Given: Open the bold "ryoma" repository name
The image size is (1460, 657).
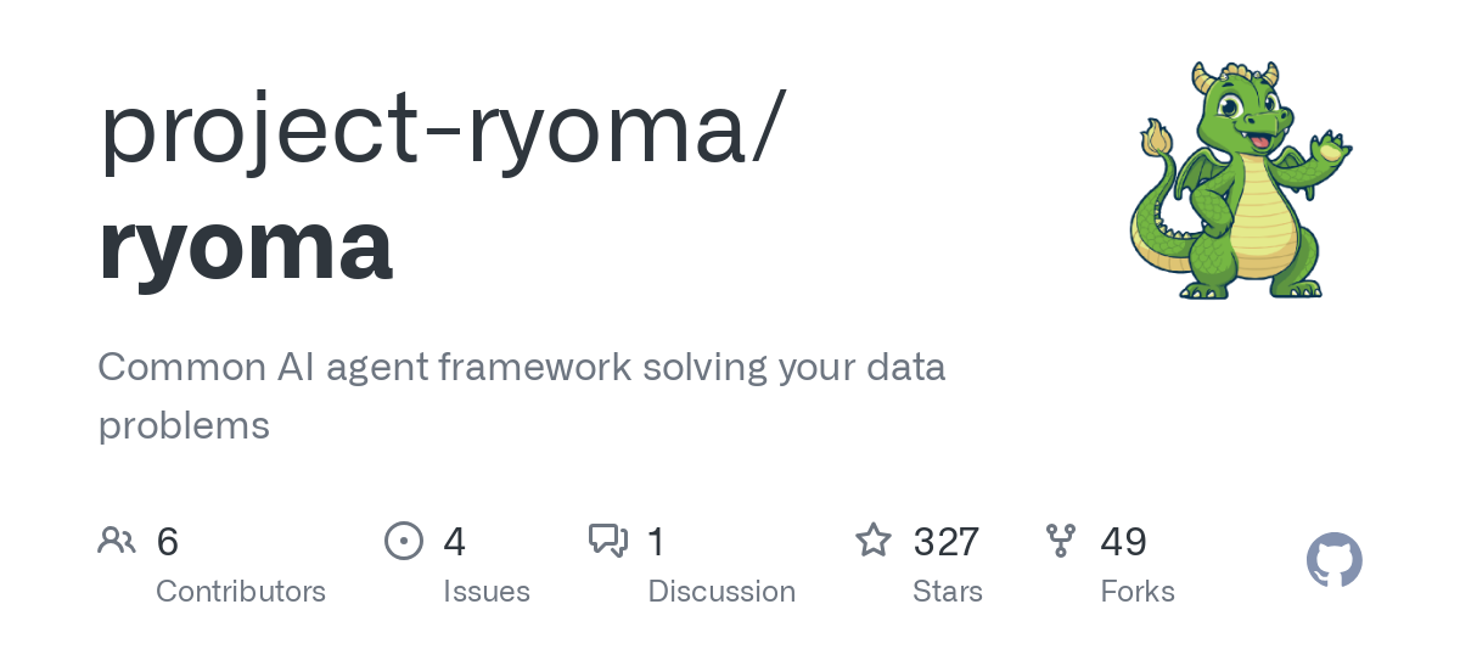Looking at the screenshot, I should pyautogui.click(x=246, y=243).
